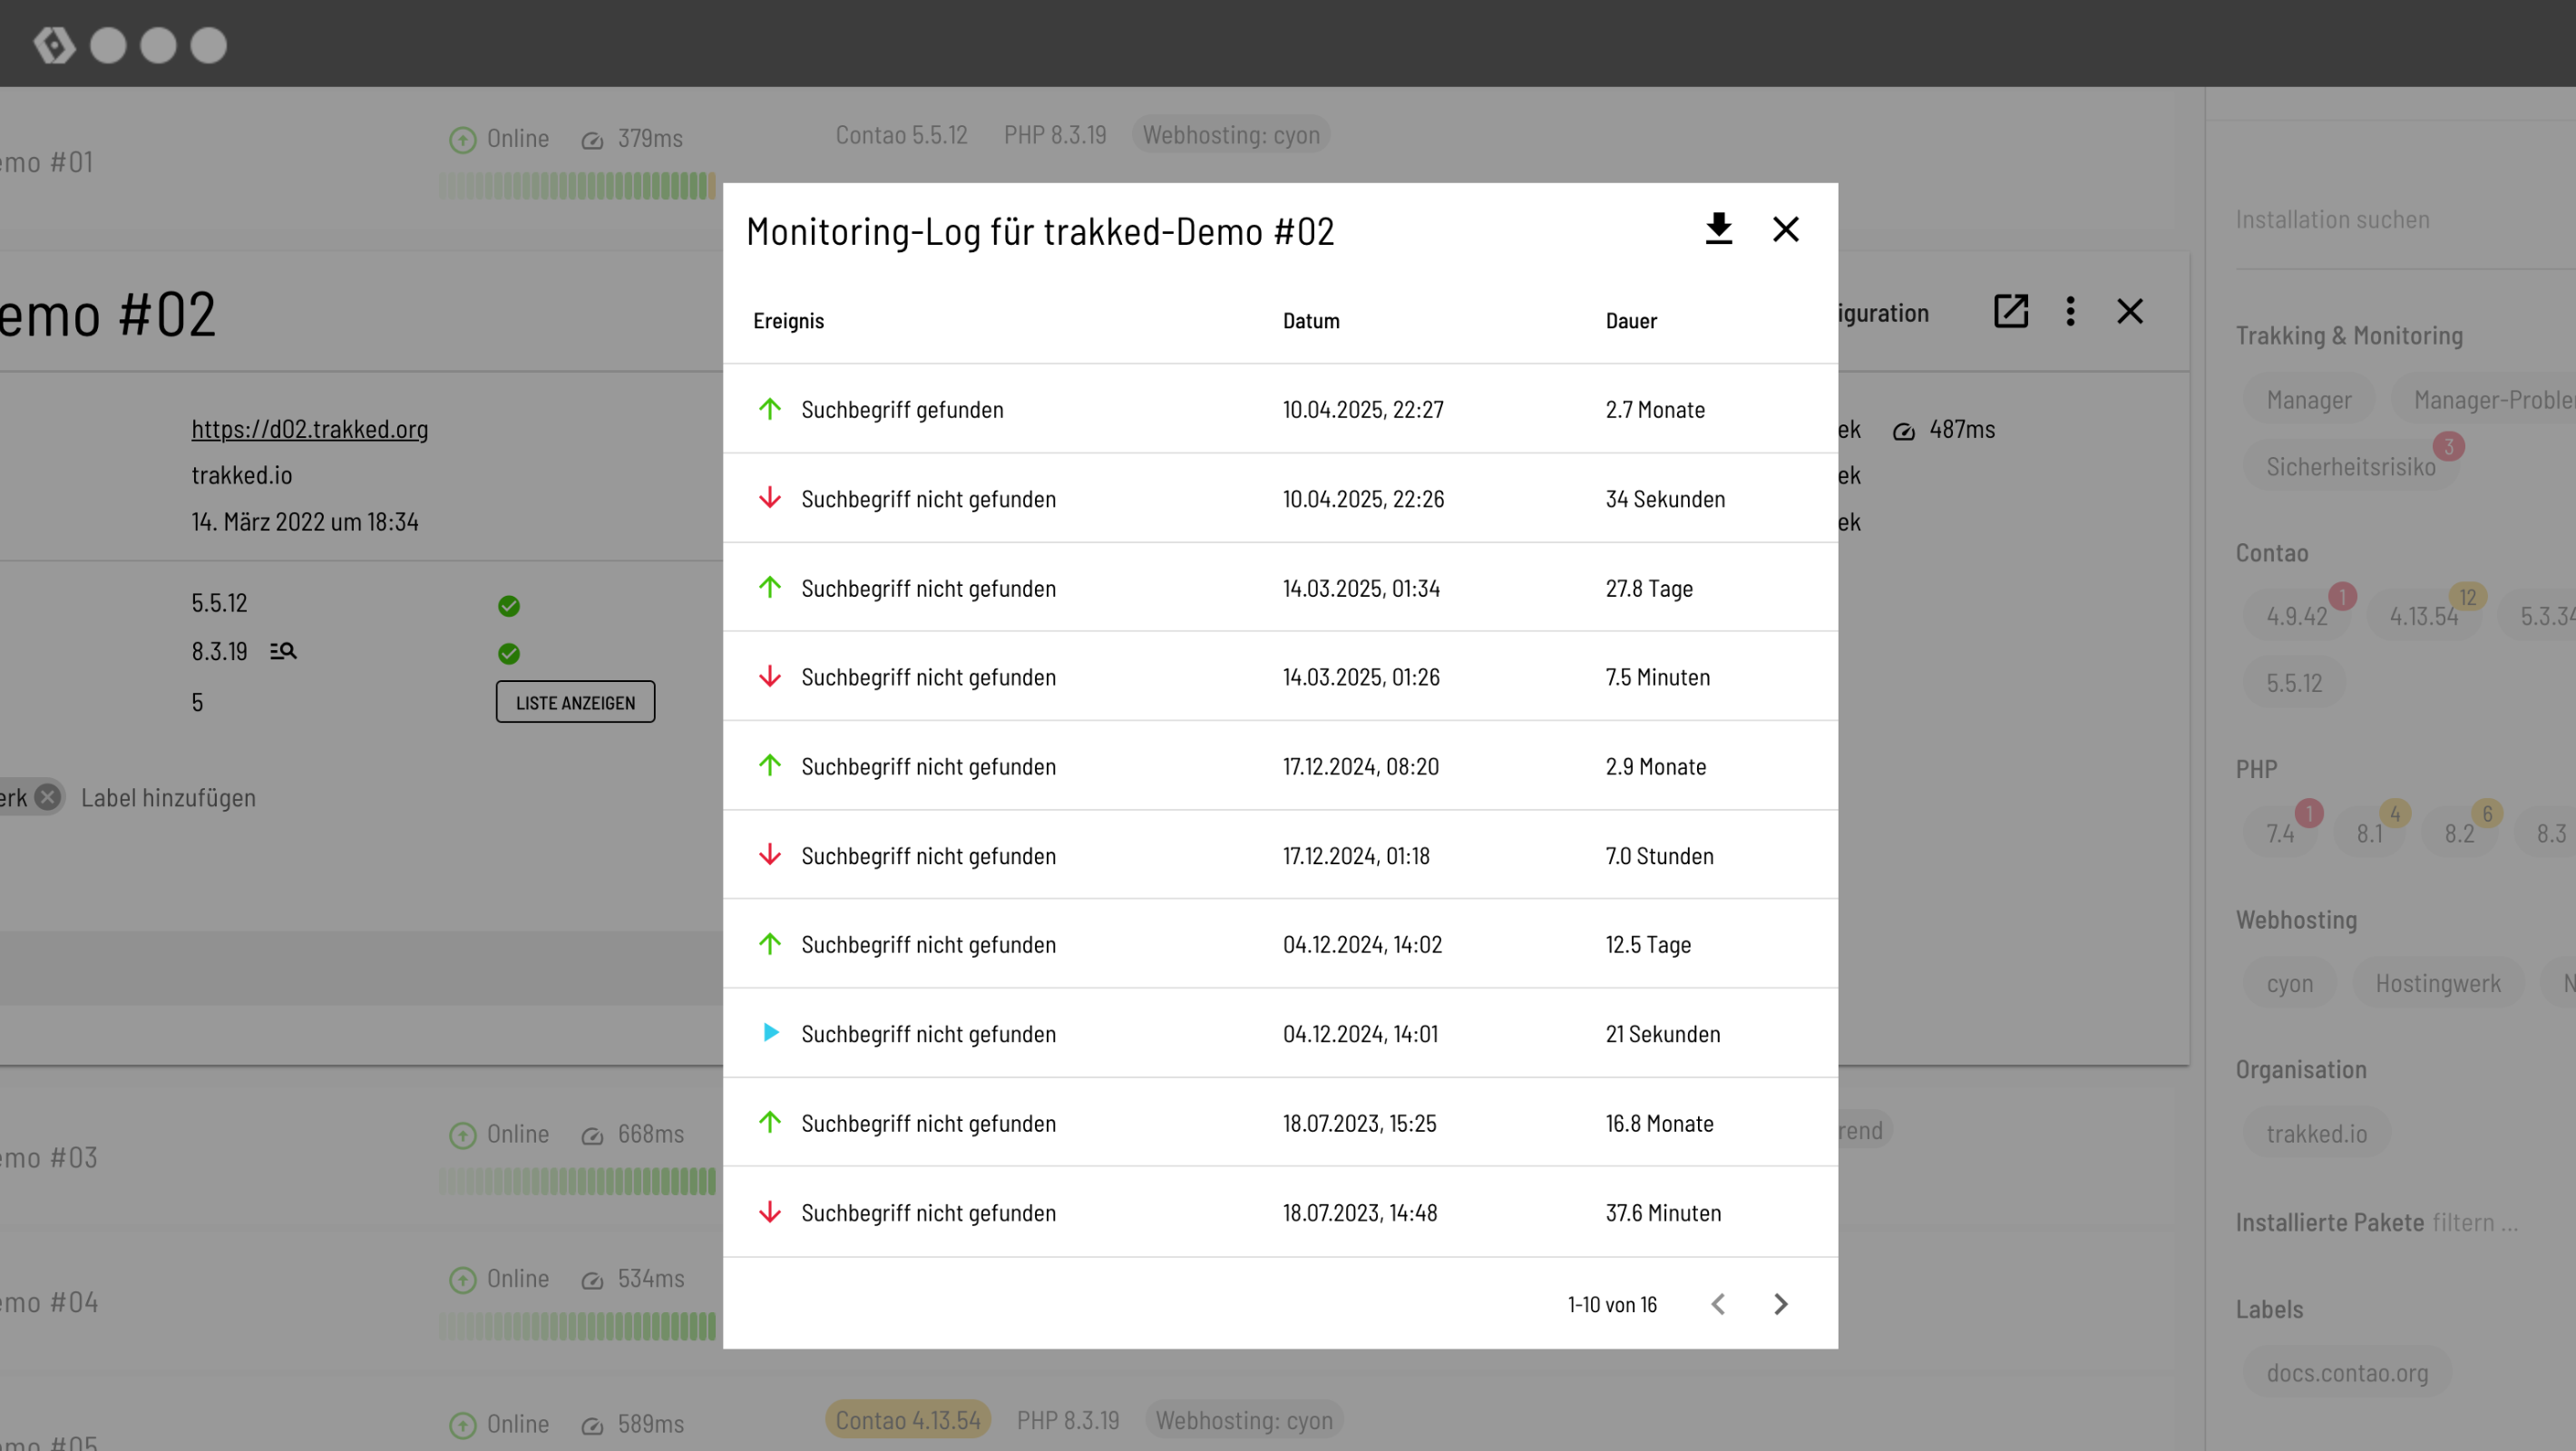Screen dimensions: 2576x1451
Task: Click Demo #03 uptime status bar
Action: click(577, 1182)
